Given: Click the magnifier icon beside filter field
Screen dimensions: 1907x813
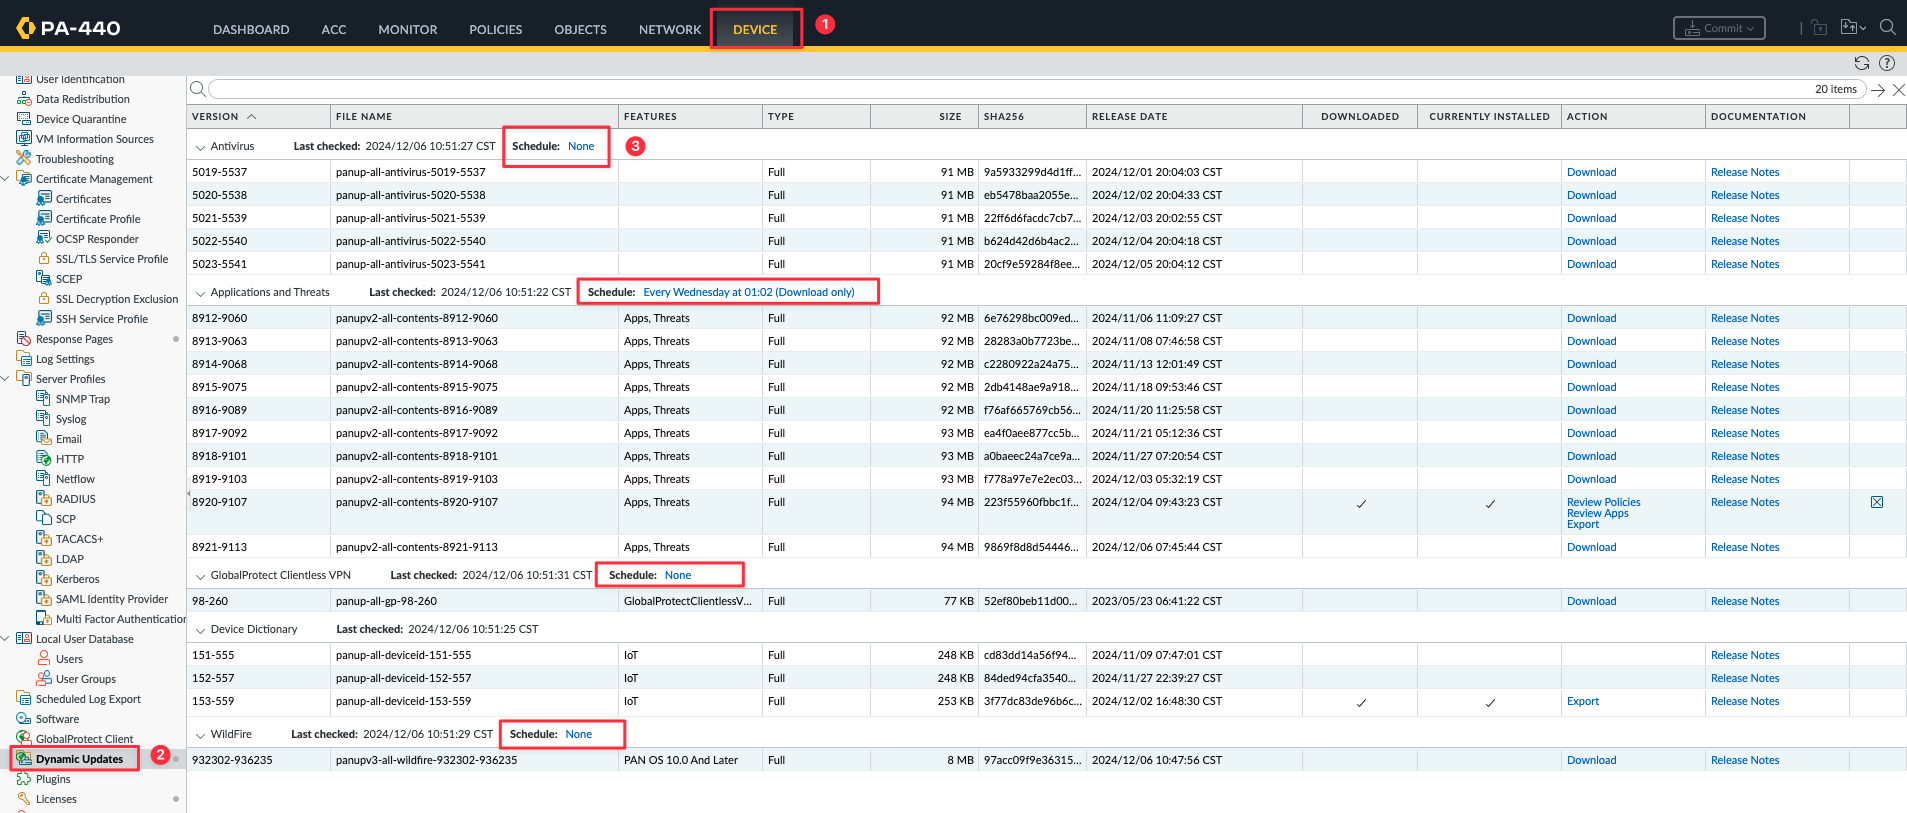Looking at the screenshot, I should point(198,89).
